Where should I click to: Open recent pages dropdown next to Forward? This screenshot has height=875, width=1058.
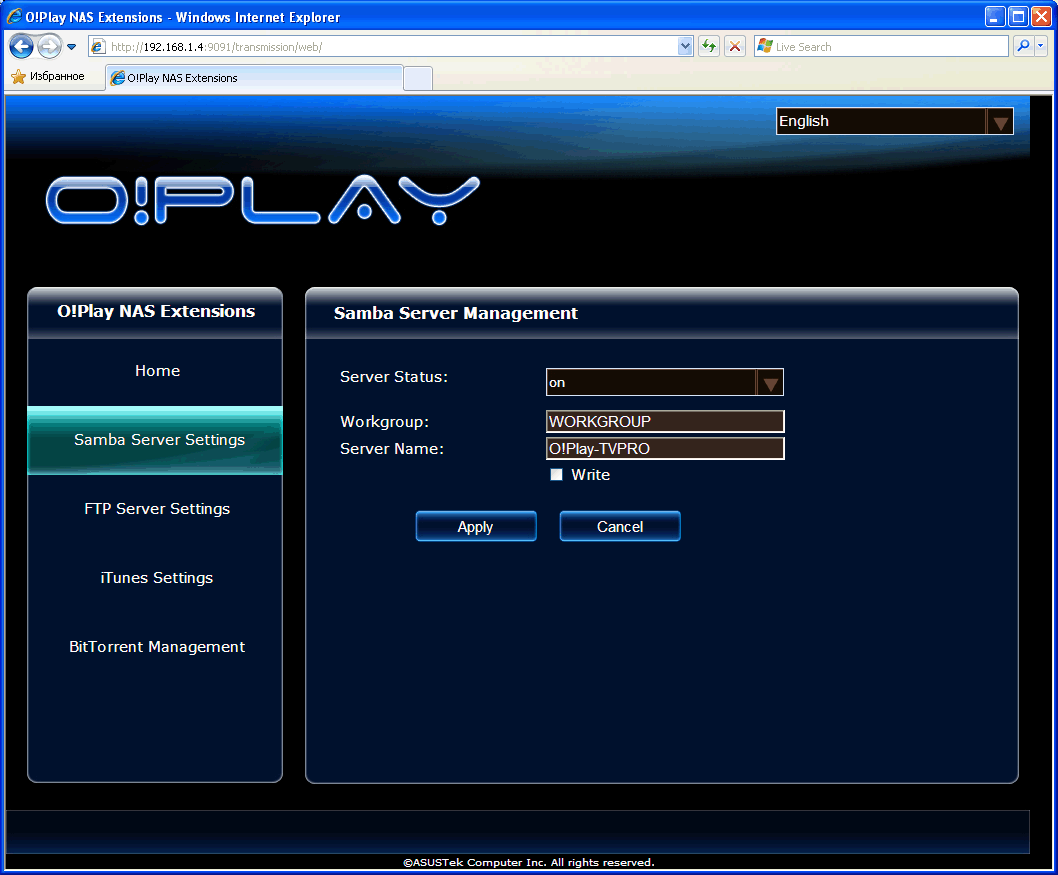72,47
